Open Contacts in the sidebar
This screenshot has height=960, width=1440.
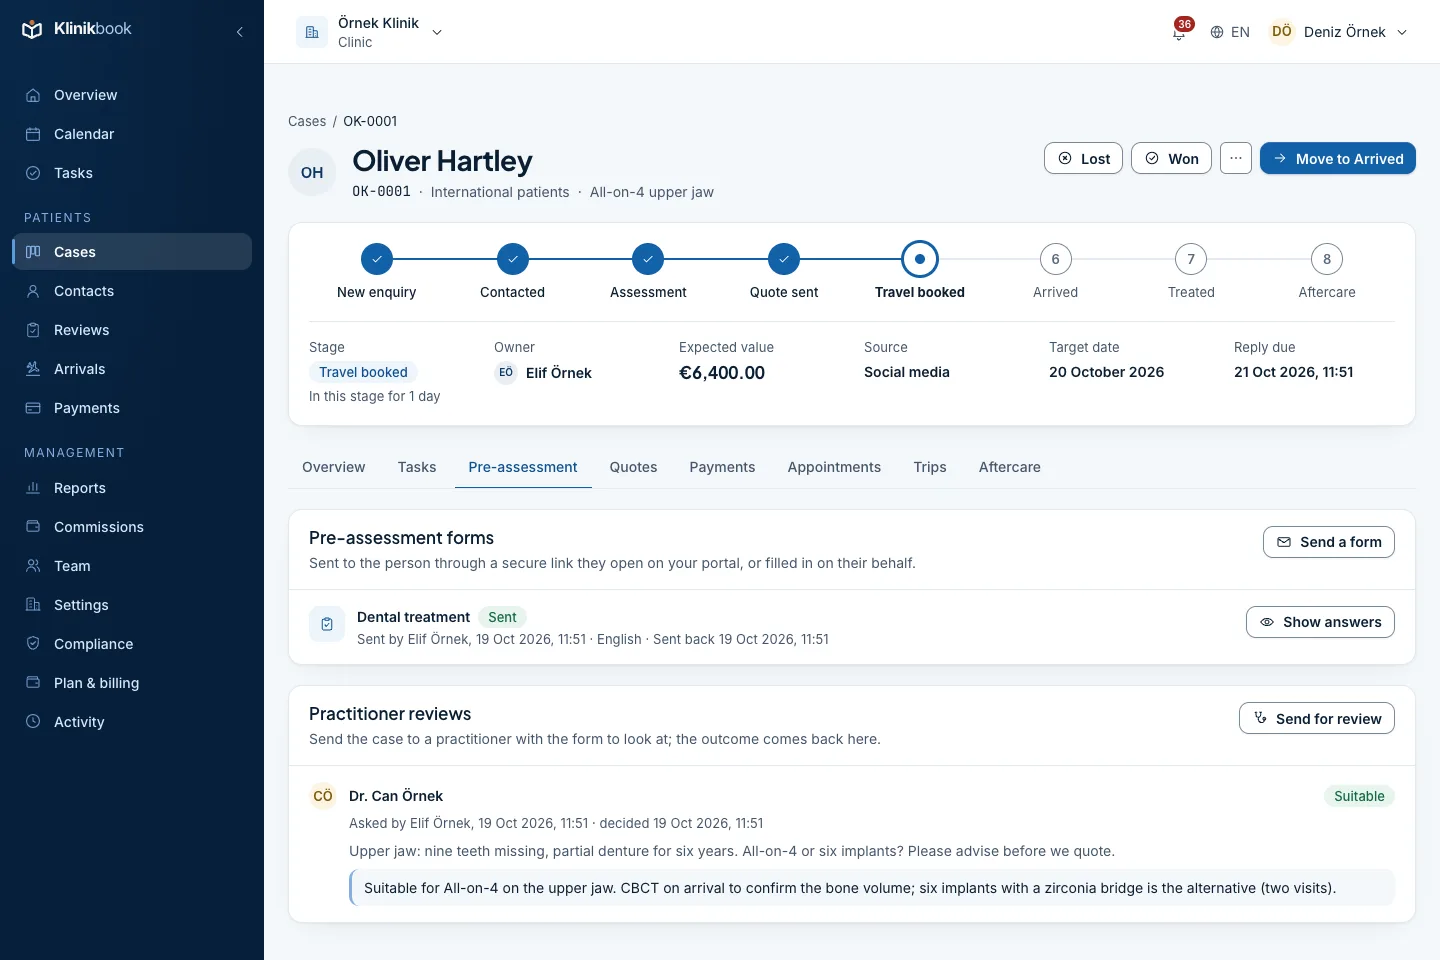(132, 291)
